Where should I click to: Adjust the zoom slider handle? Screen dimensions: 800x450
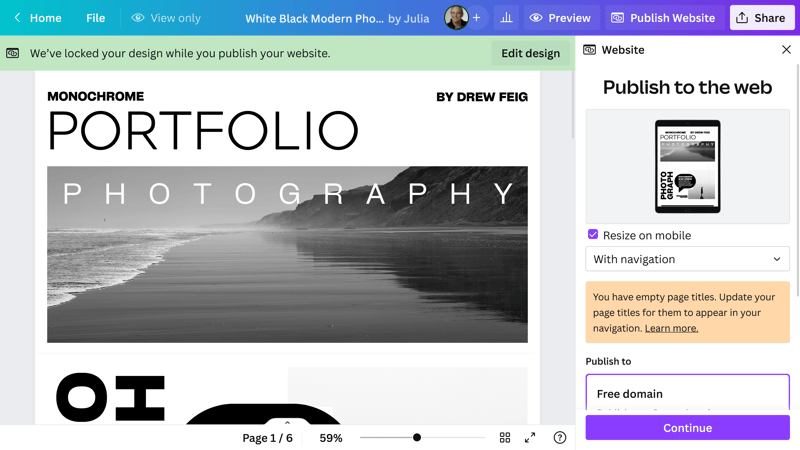(x=417, y=437)
